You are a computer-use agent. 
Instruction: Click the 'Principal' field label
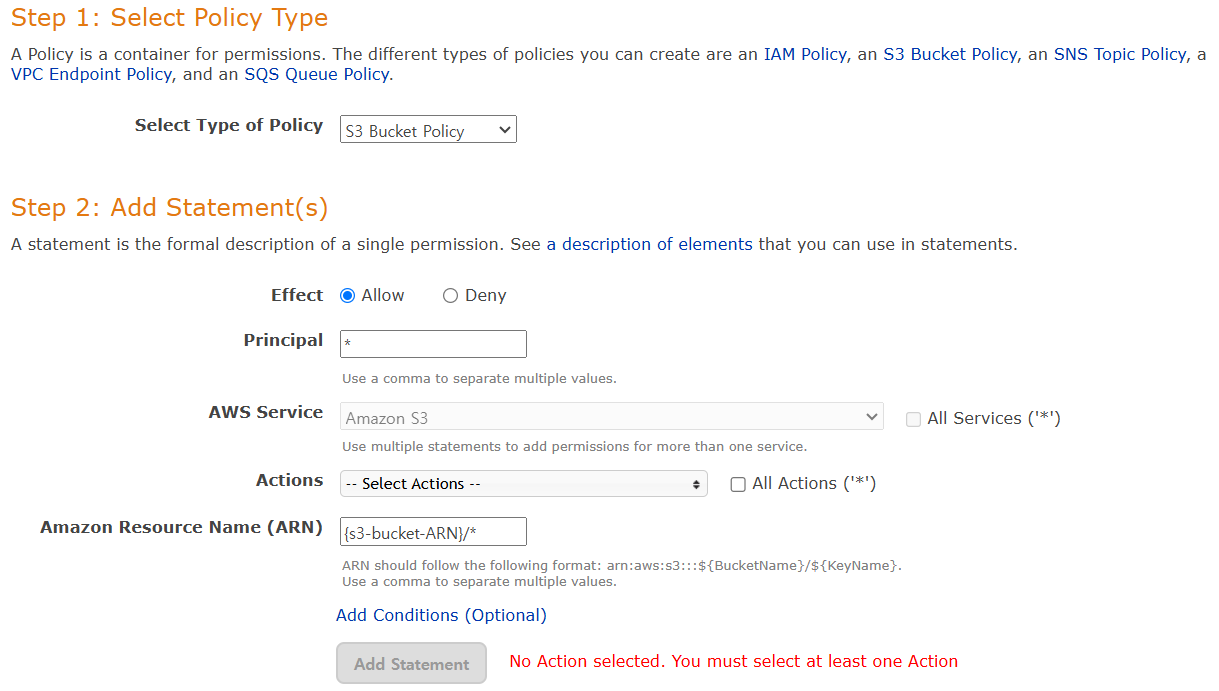pyautogui.click(x=283, y=340)
